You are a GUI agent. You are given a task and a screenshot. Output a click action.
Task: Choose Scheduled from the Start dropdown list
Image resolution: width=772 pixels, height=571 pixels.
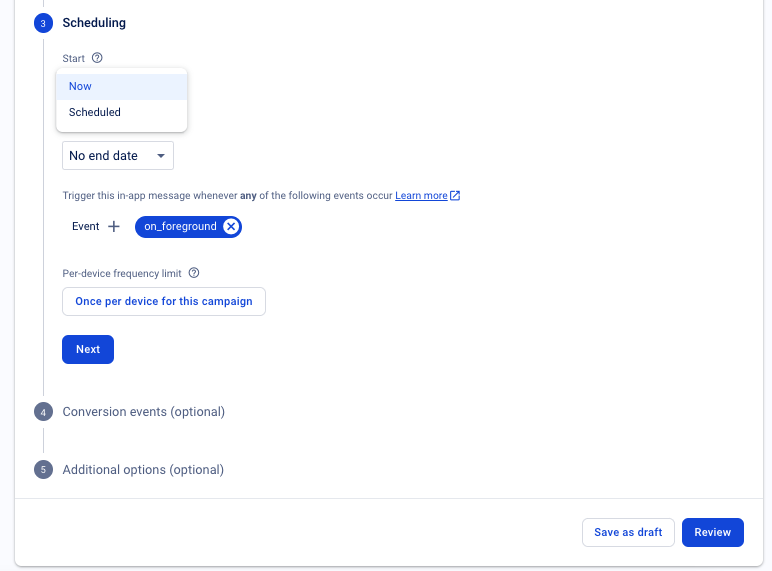pos(121,112)
